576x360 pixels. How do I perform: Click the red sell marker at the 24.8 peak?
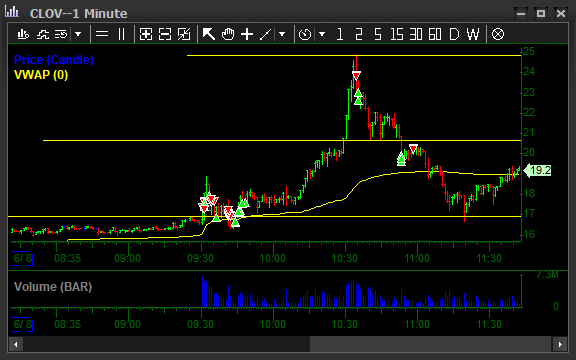356,75
